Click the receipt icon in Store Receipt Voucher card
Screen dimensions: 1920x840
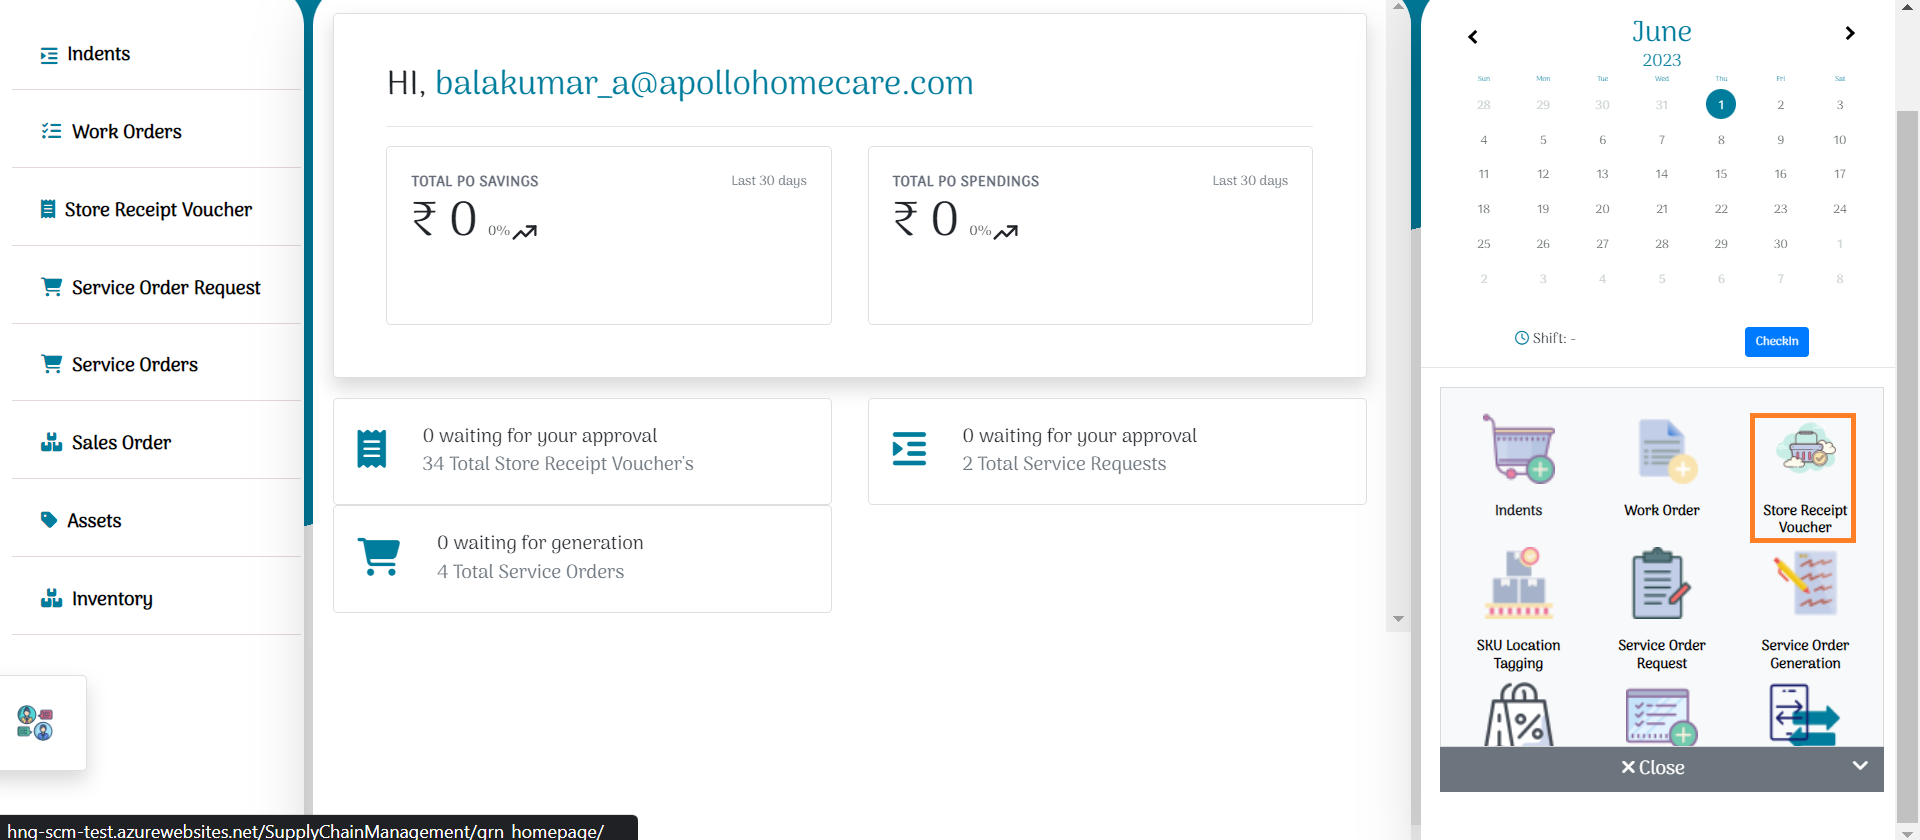point(372,449)
